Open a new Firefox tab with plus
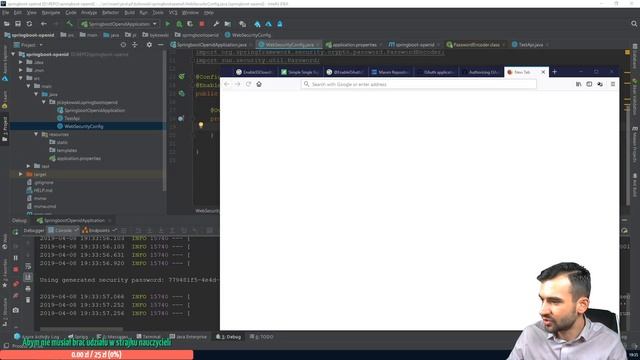 point(554,72)
